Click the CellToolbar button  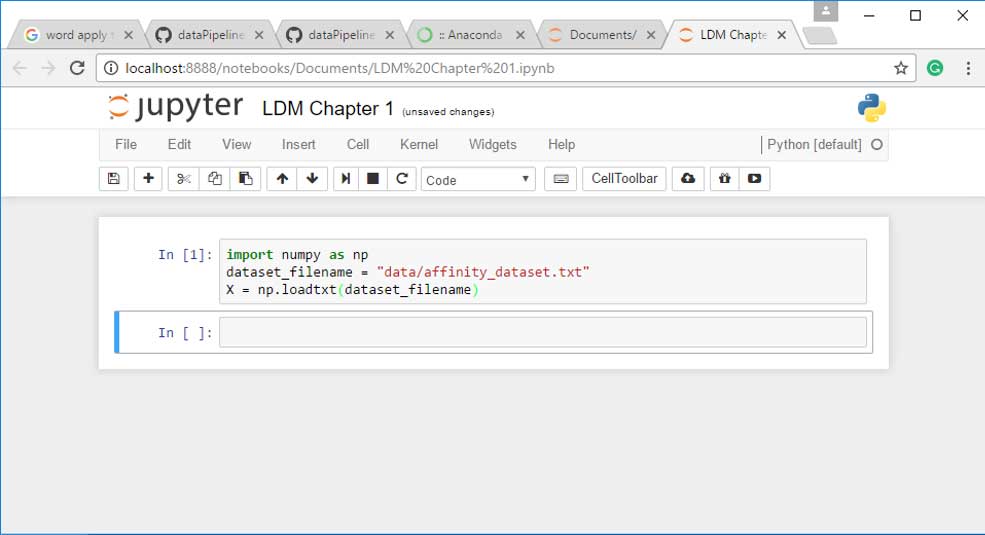624,179
